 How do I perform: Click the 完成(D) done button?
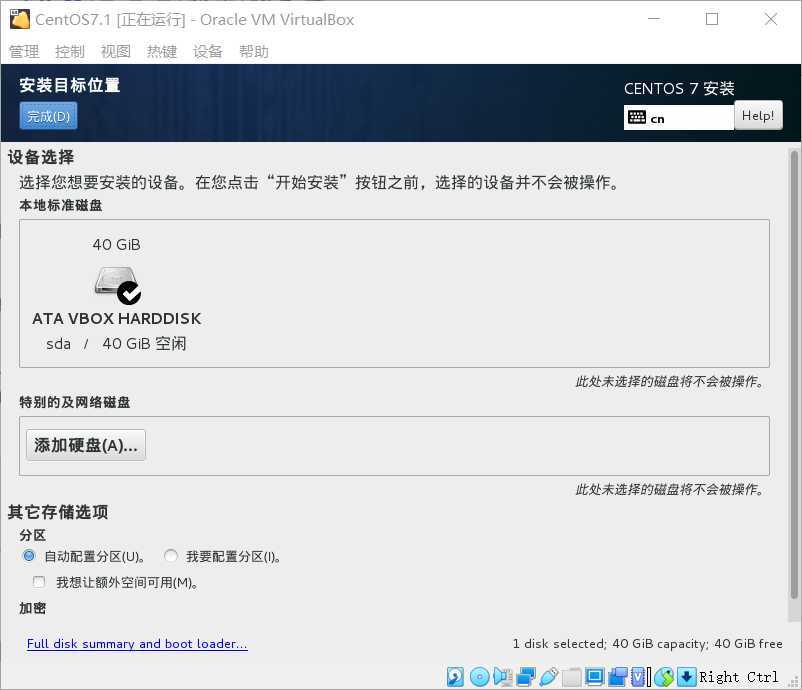tap(49, 116)
